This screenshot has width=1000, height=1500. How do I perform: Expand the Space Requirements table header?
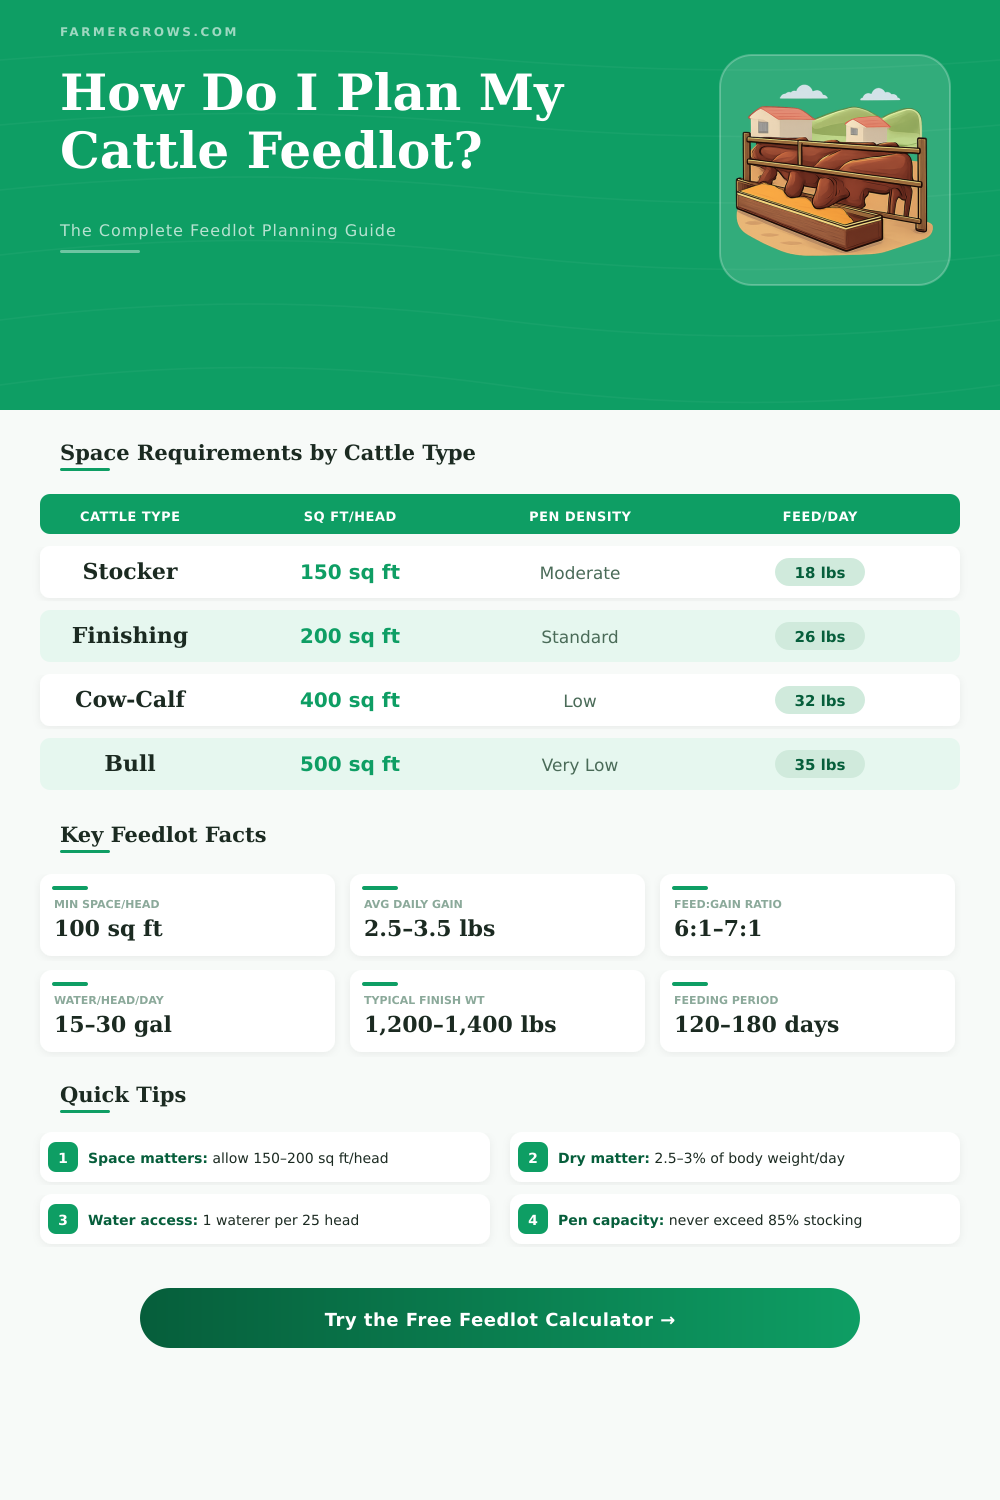point(500,514)
